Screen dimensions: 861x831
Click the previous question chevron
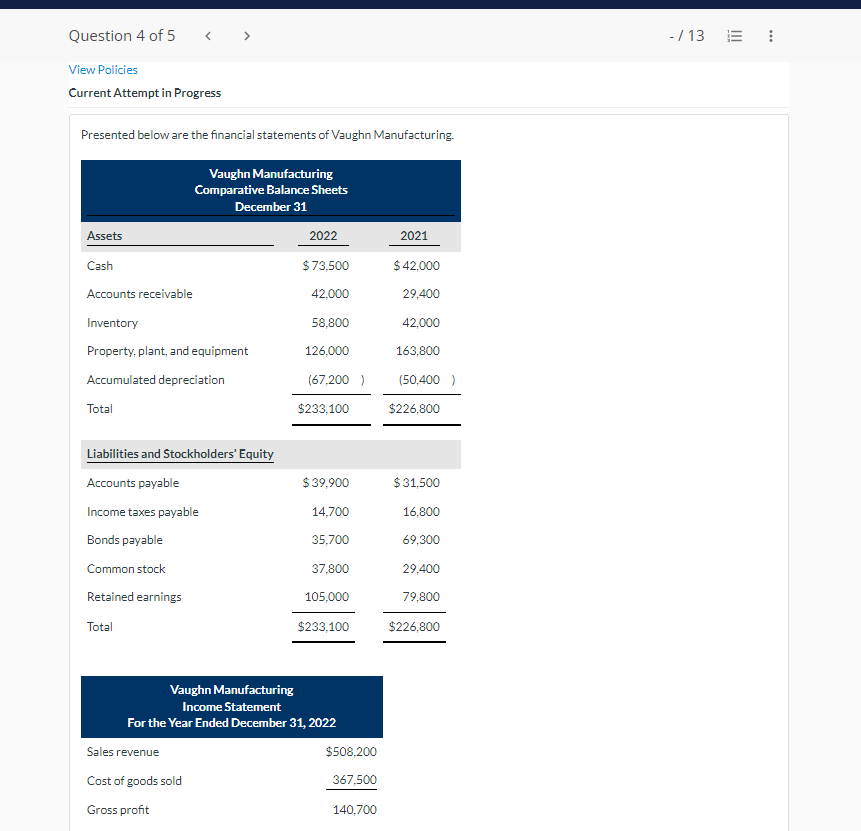(x=207, y=35)
